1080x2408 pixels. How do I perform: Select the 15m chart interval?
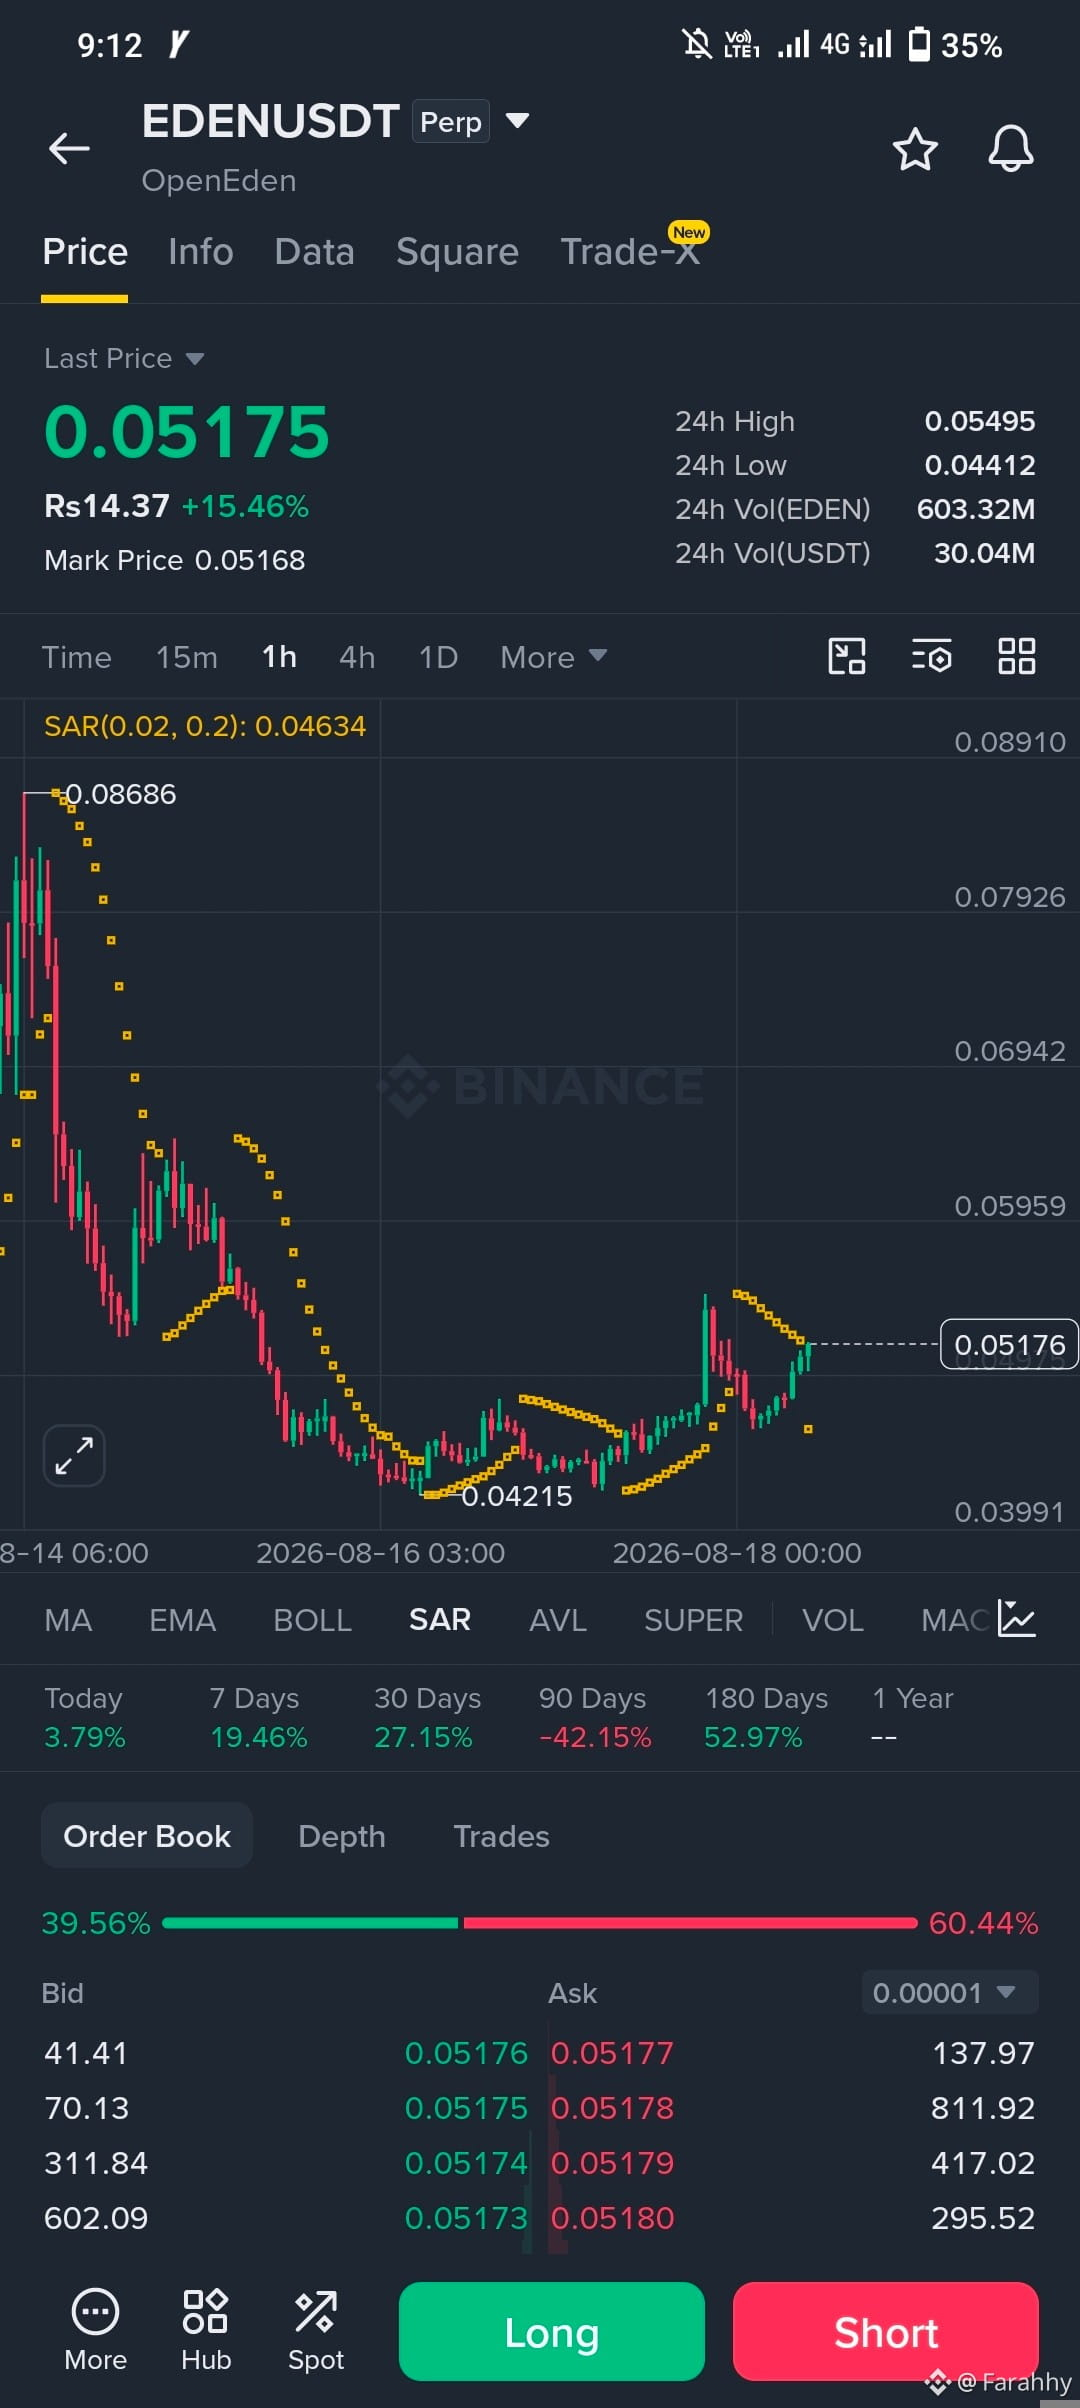point(187,657)
